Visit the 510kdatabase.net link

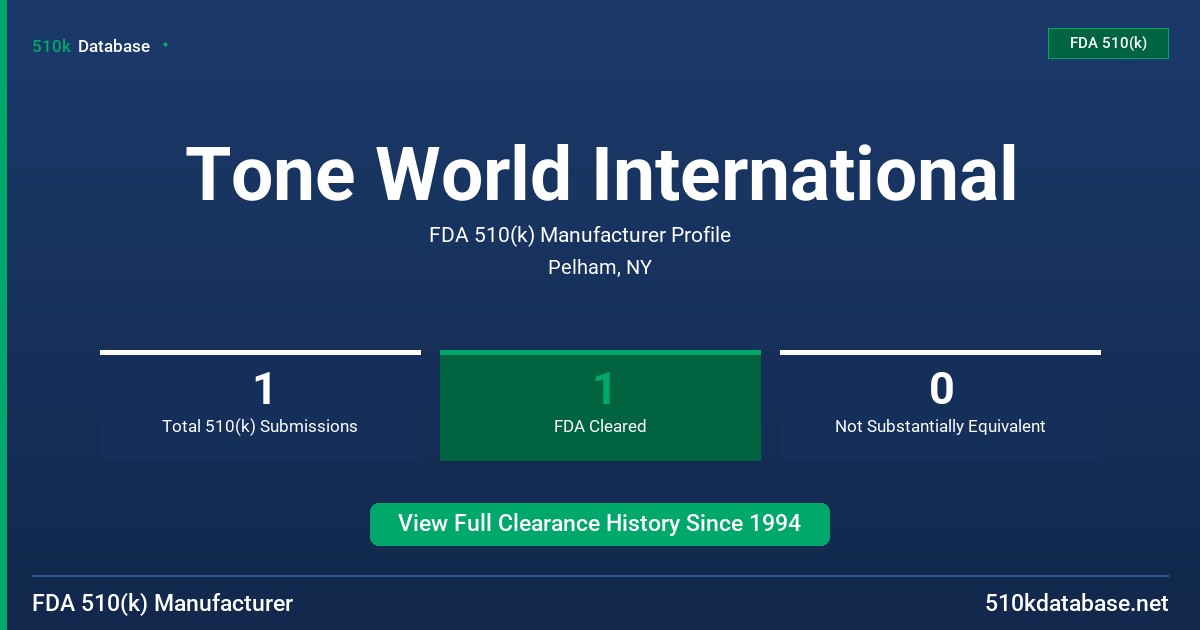click(1077, 603)
